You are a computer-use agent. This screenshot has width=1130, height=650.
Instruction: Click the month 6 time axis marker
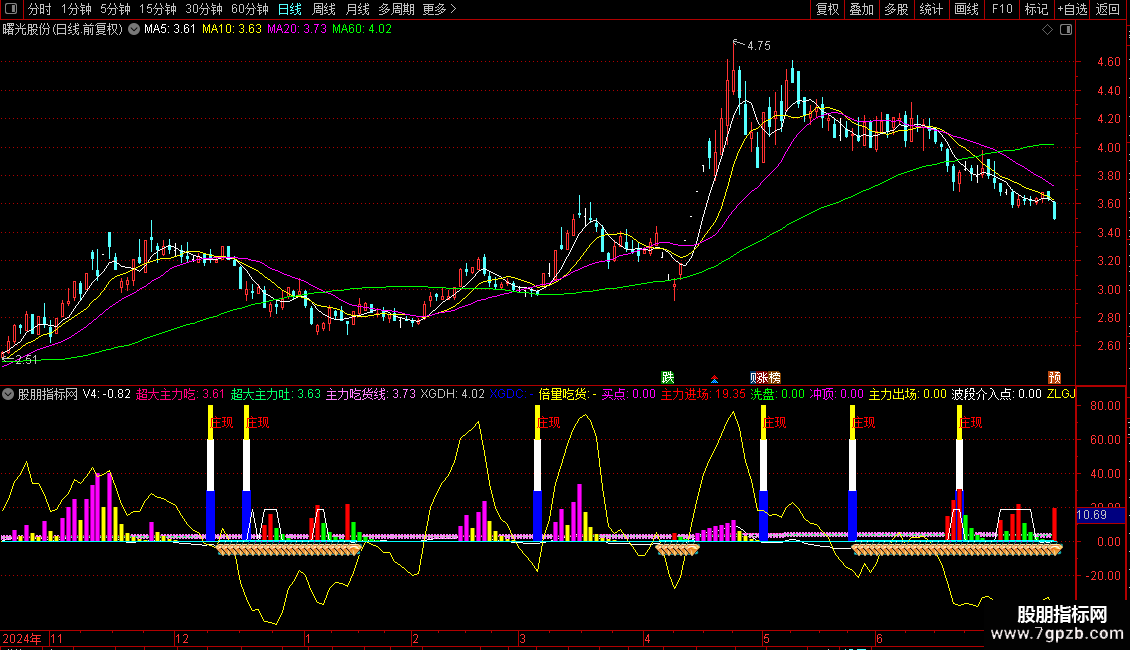pos(879,639)
